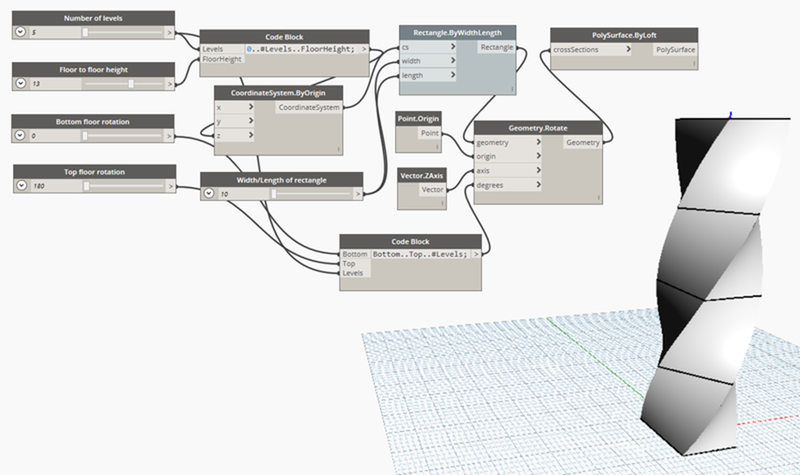
Task: Select the Number of levels node title
Action: (x=93, y=18)
